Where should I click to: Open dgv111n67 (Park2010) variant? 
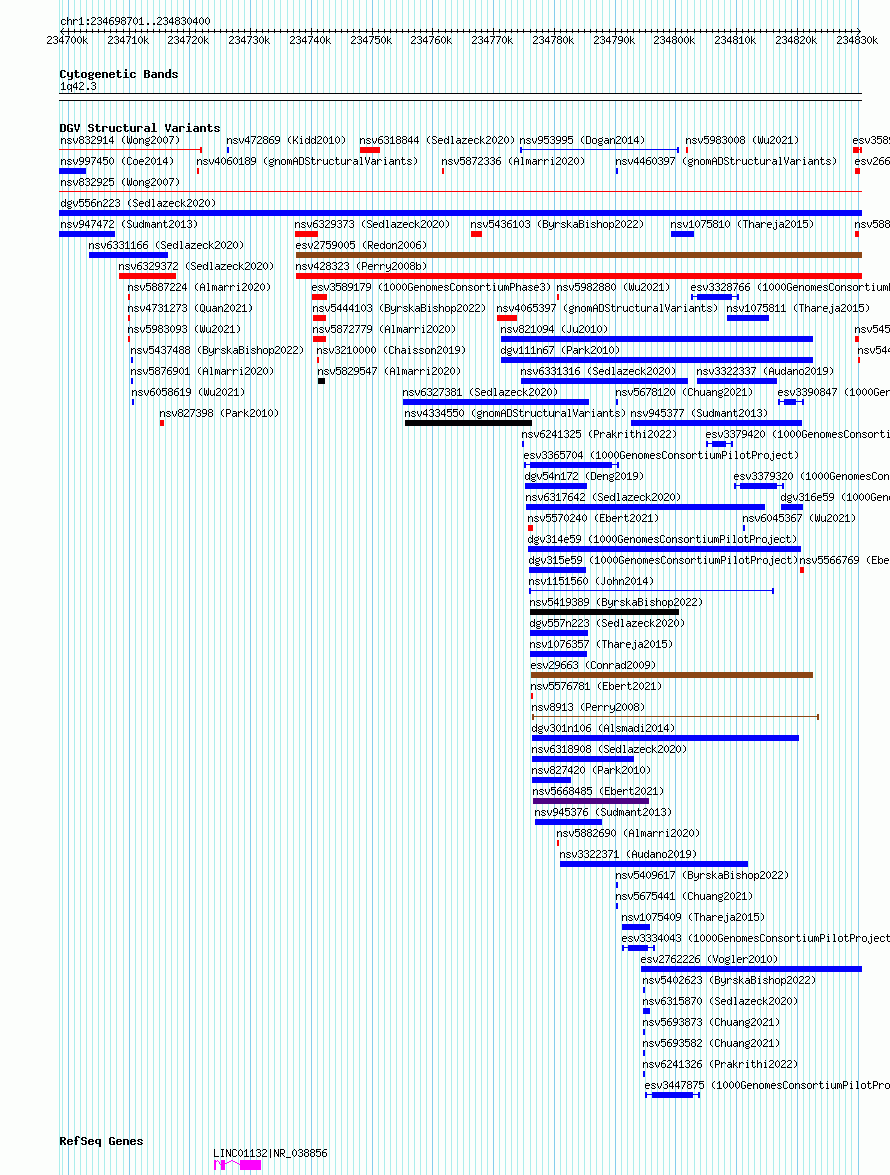[x=560, y=350]
